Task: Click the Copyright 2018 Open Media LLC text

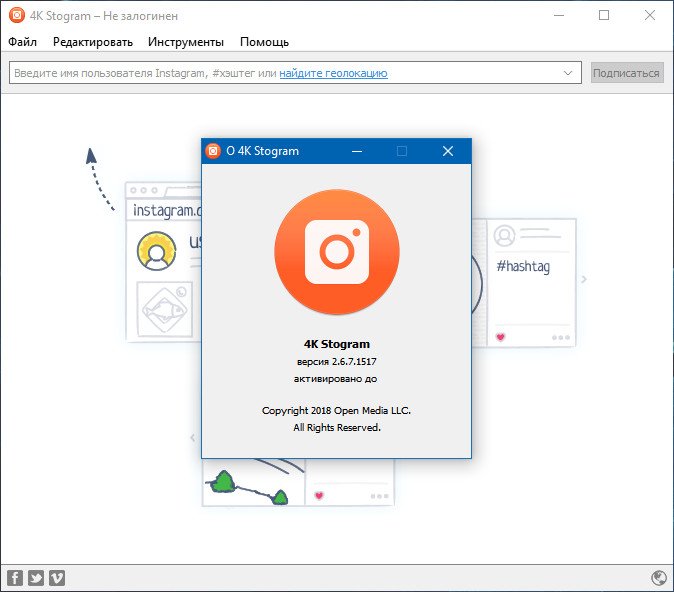Action: point(337,411)
